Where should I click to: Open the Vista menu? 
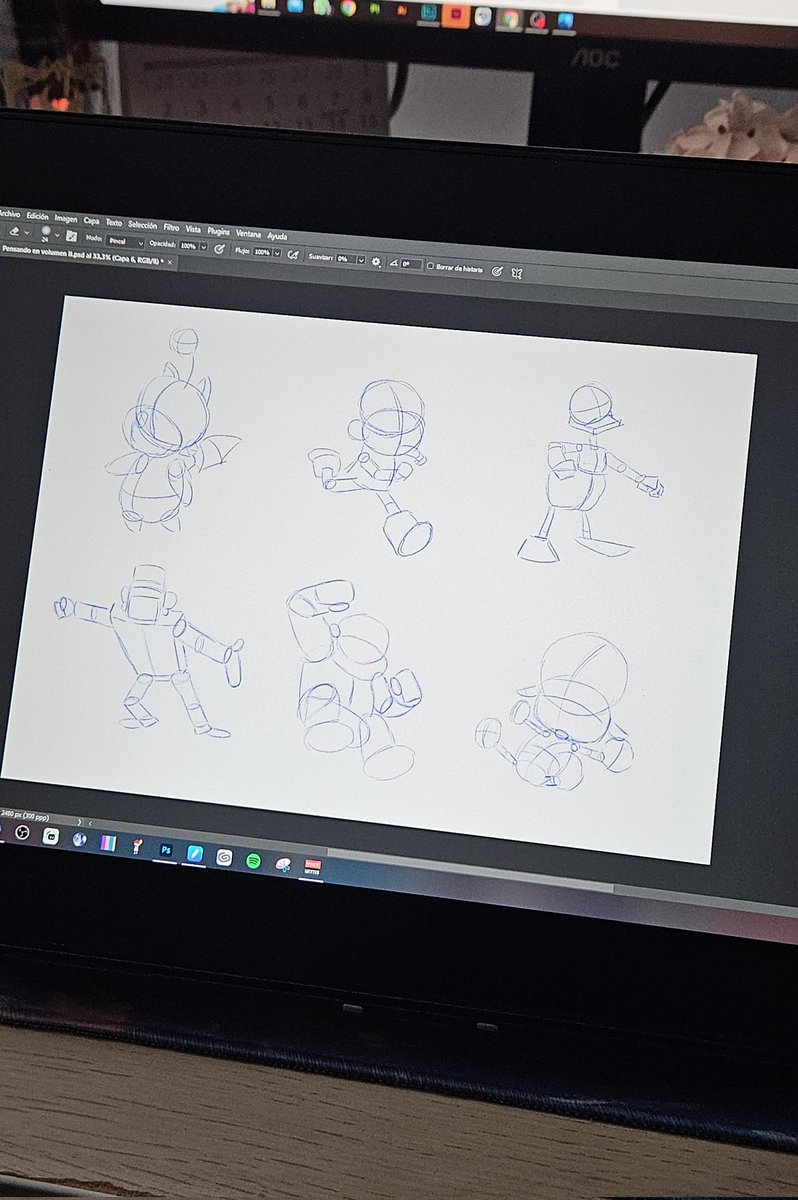coord(193,229)
